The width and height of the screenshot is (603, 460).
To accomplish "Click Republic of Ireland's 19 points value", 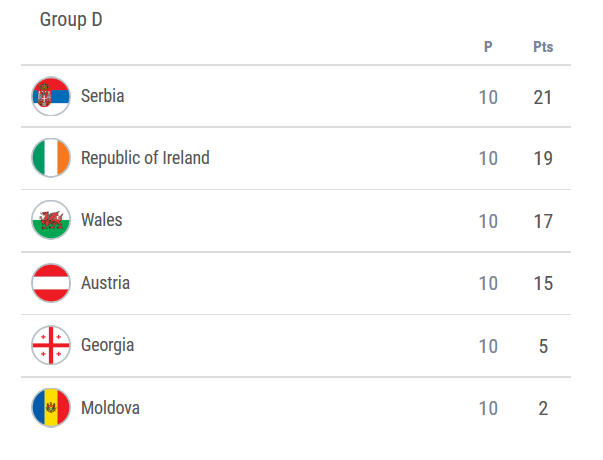I will [543, 159].
